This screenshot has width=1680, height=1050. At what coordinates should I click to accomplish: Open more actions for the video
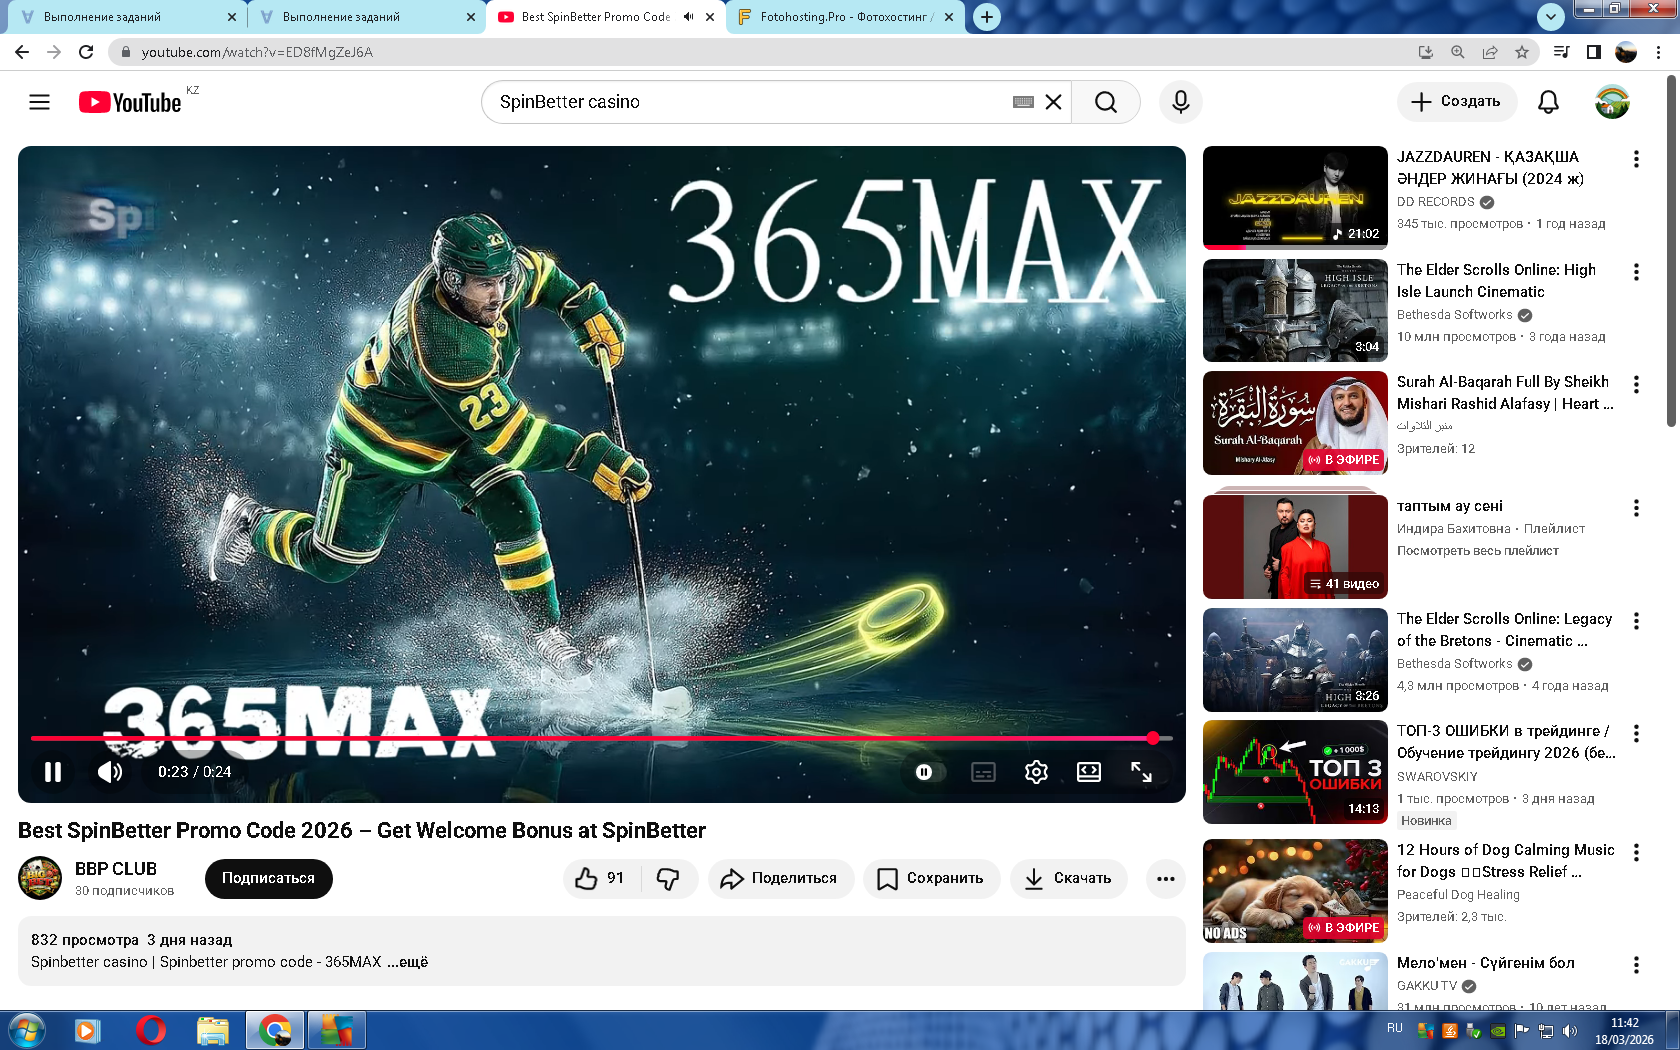coord(1166,878)
